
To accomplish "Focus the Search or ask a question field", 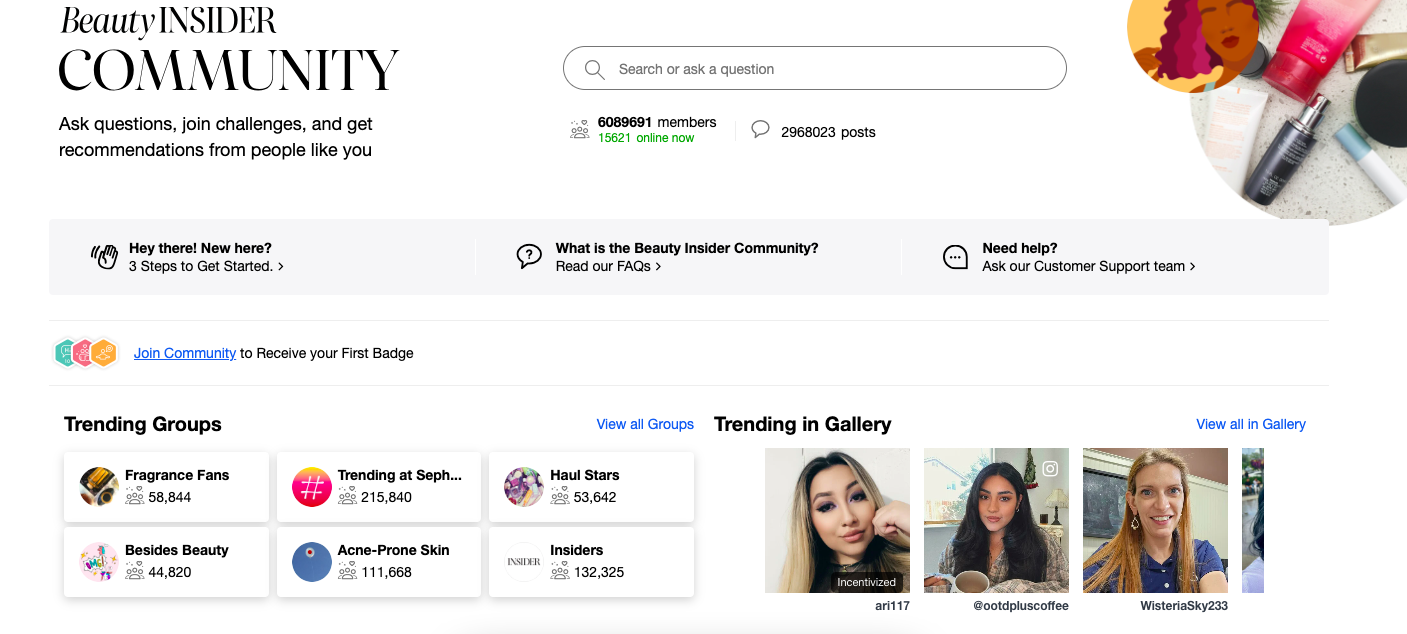I will tap(815, 69).
